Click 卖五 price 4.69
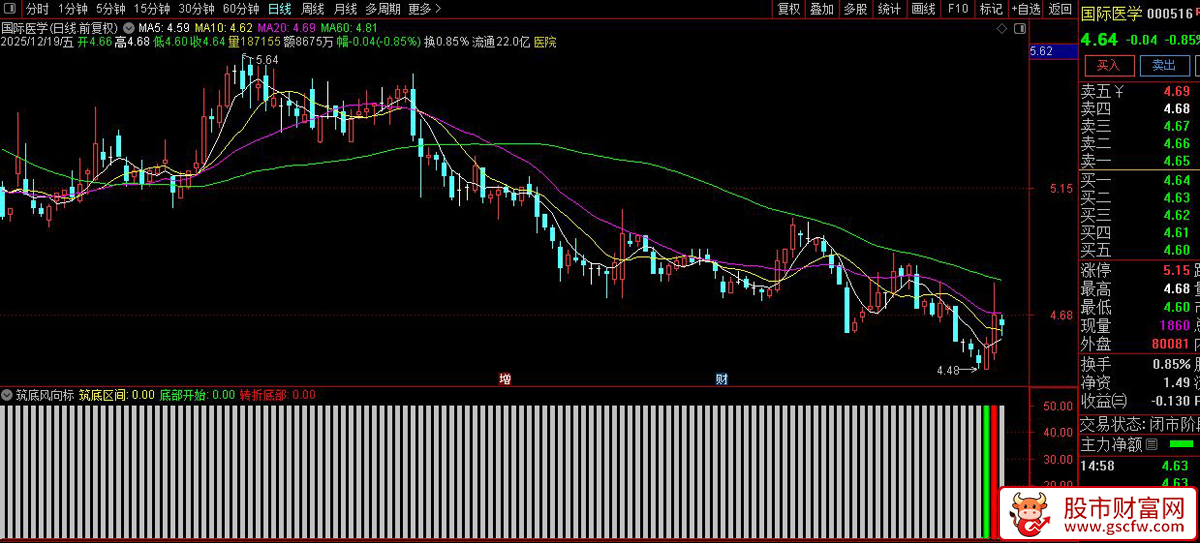 click(1176, 91)
